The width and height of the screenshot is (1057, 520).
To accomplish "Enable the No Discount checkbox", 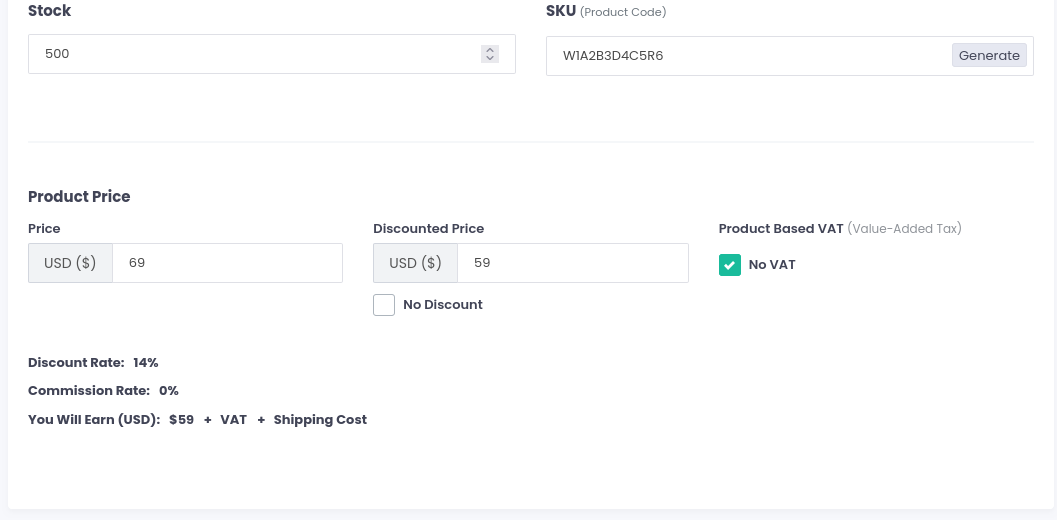I will point(384,305).
